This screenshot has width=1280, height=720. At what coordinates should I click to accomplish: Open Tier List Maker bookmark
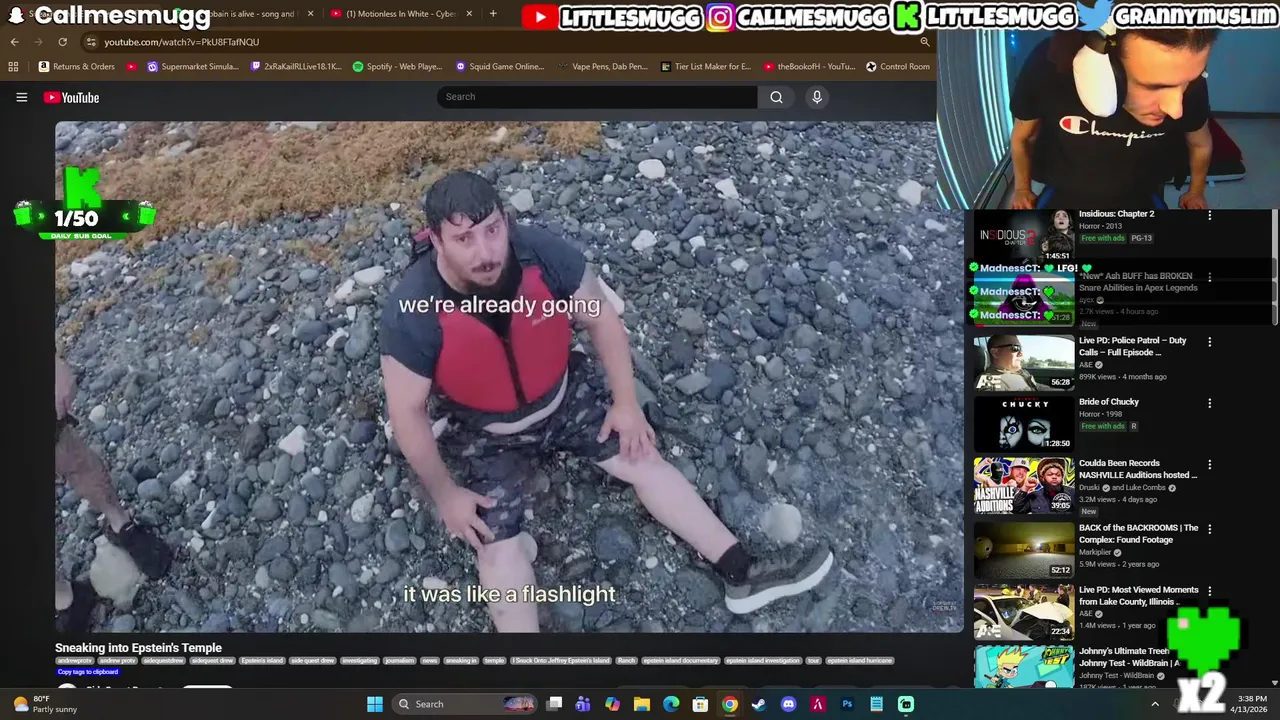(x=705, y=66)
